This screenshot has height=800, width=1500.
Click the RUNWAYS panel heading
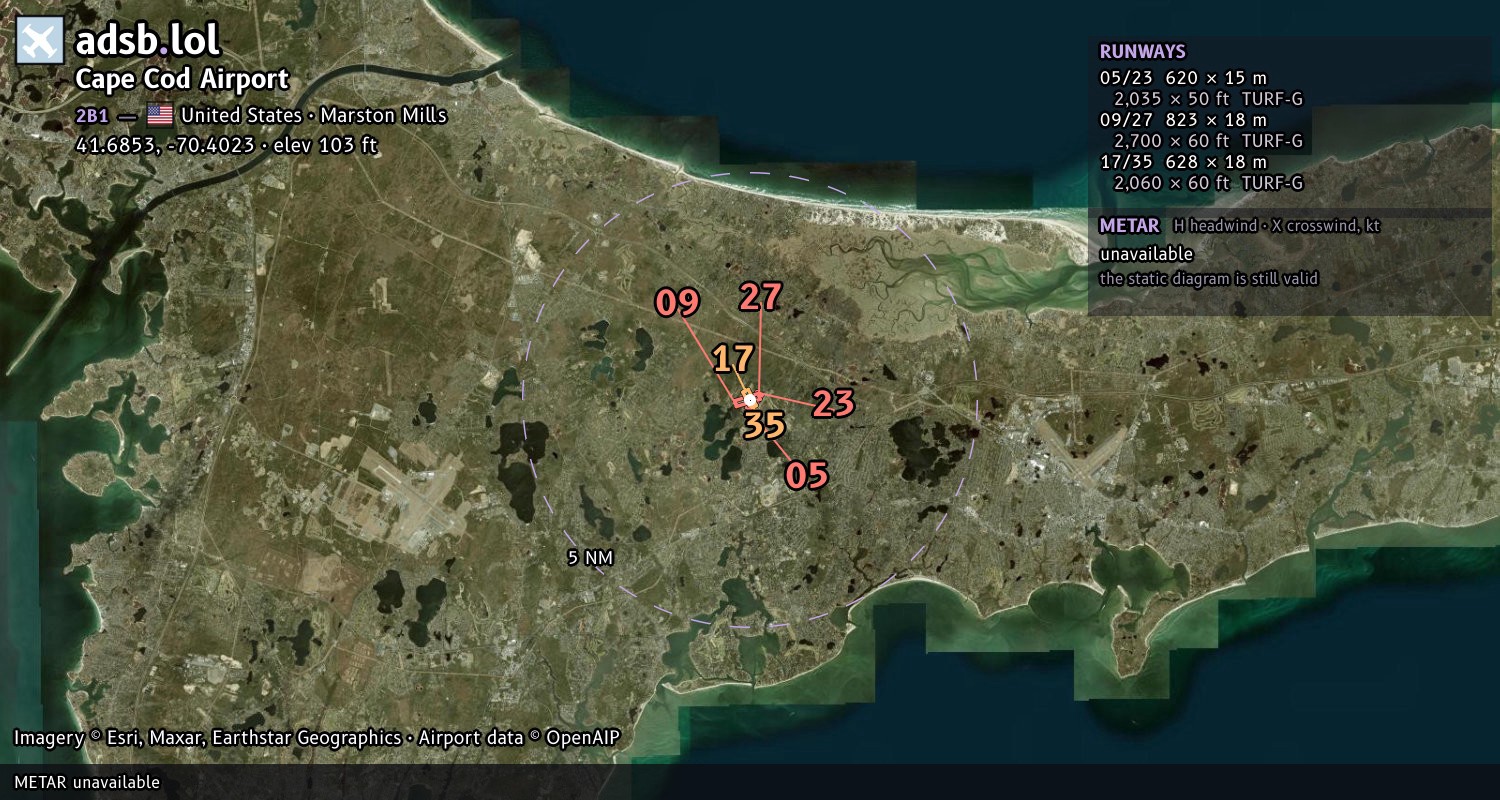1142,52
